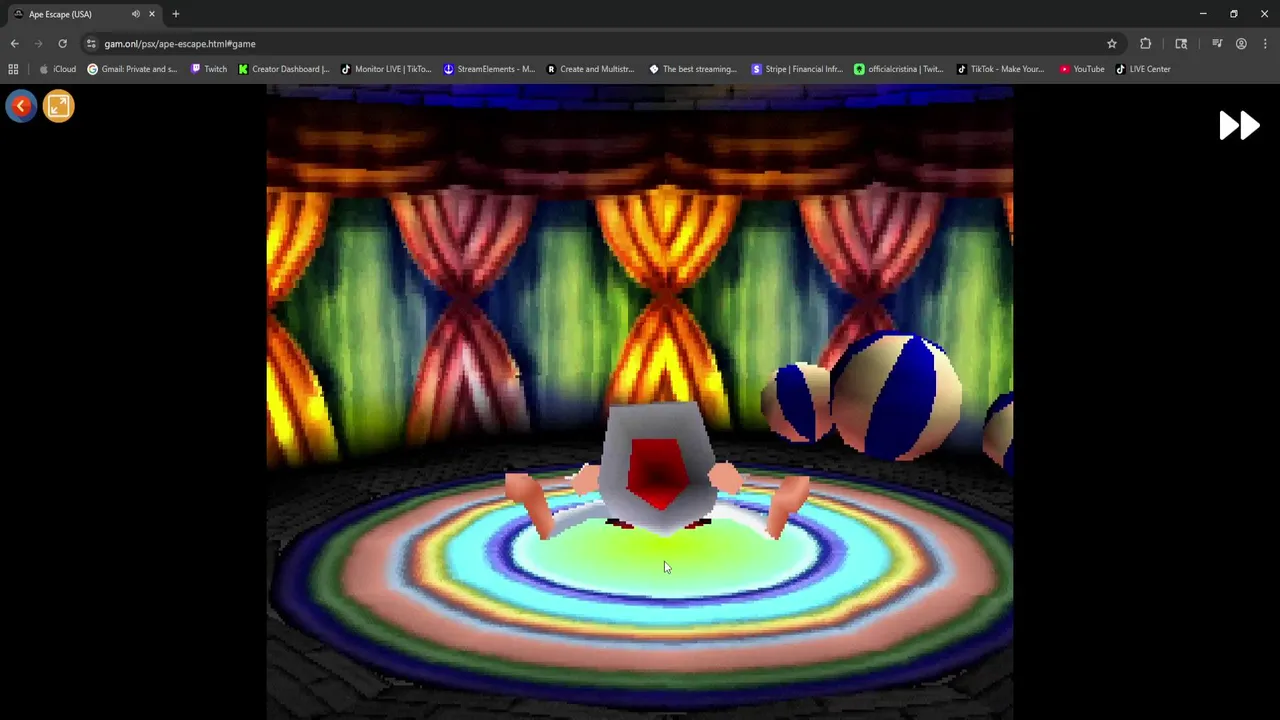The image size is (1280, 720).
Task: Open the officialcristina | Twit... bookmark
Action: coord(899,69)
